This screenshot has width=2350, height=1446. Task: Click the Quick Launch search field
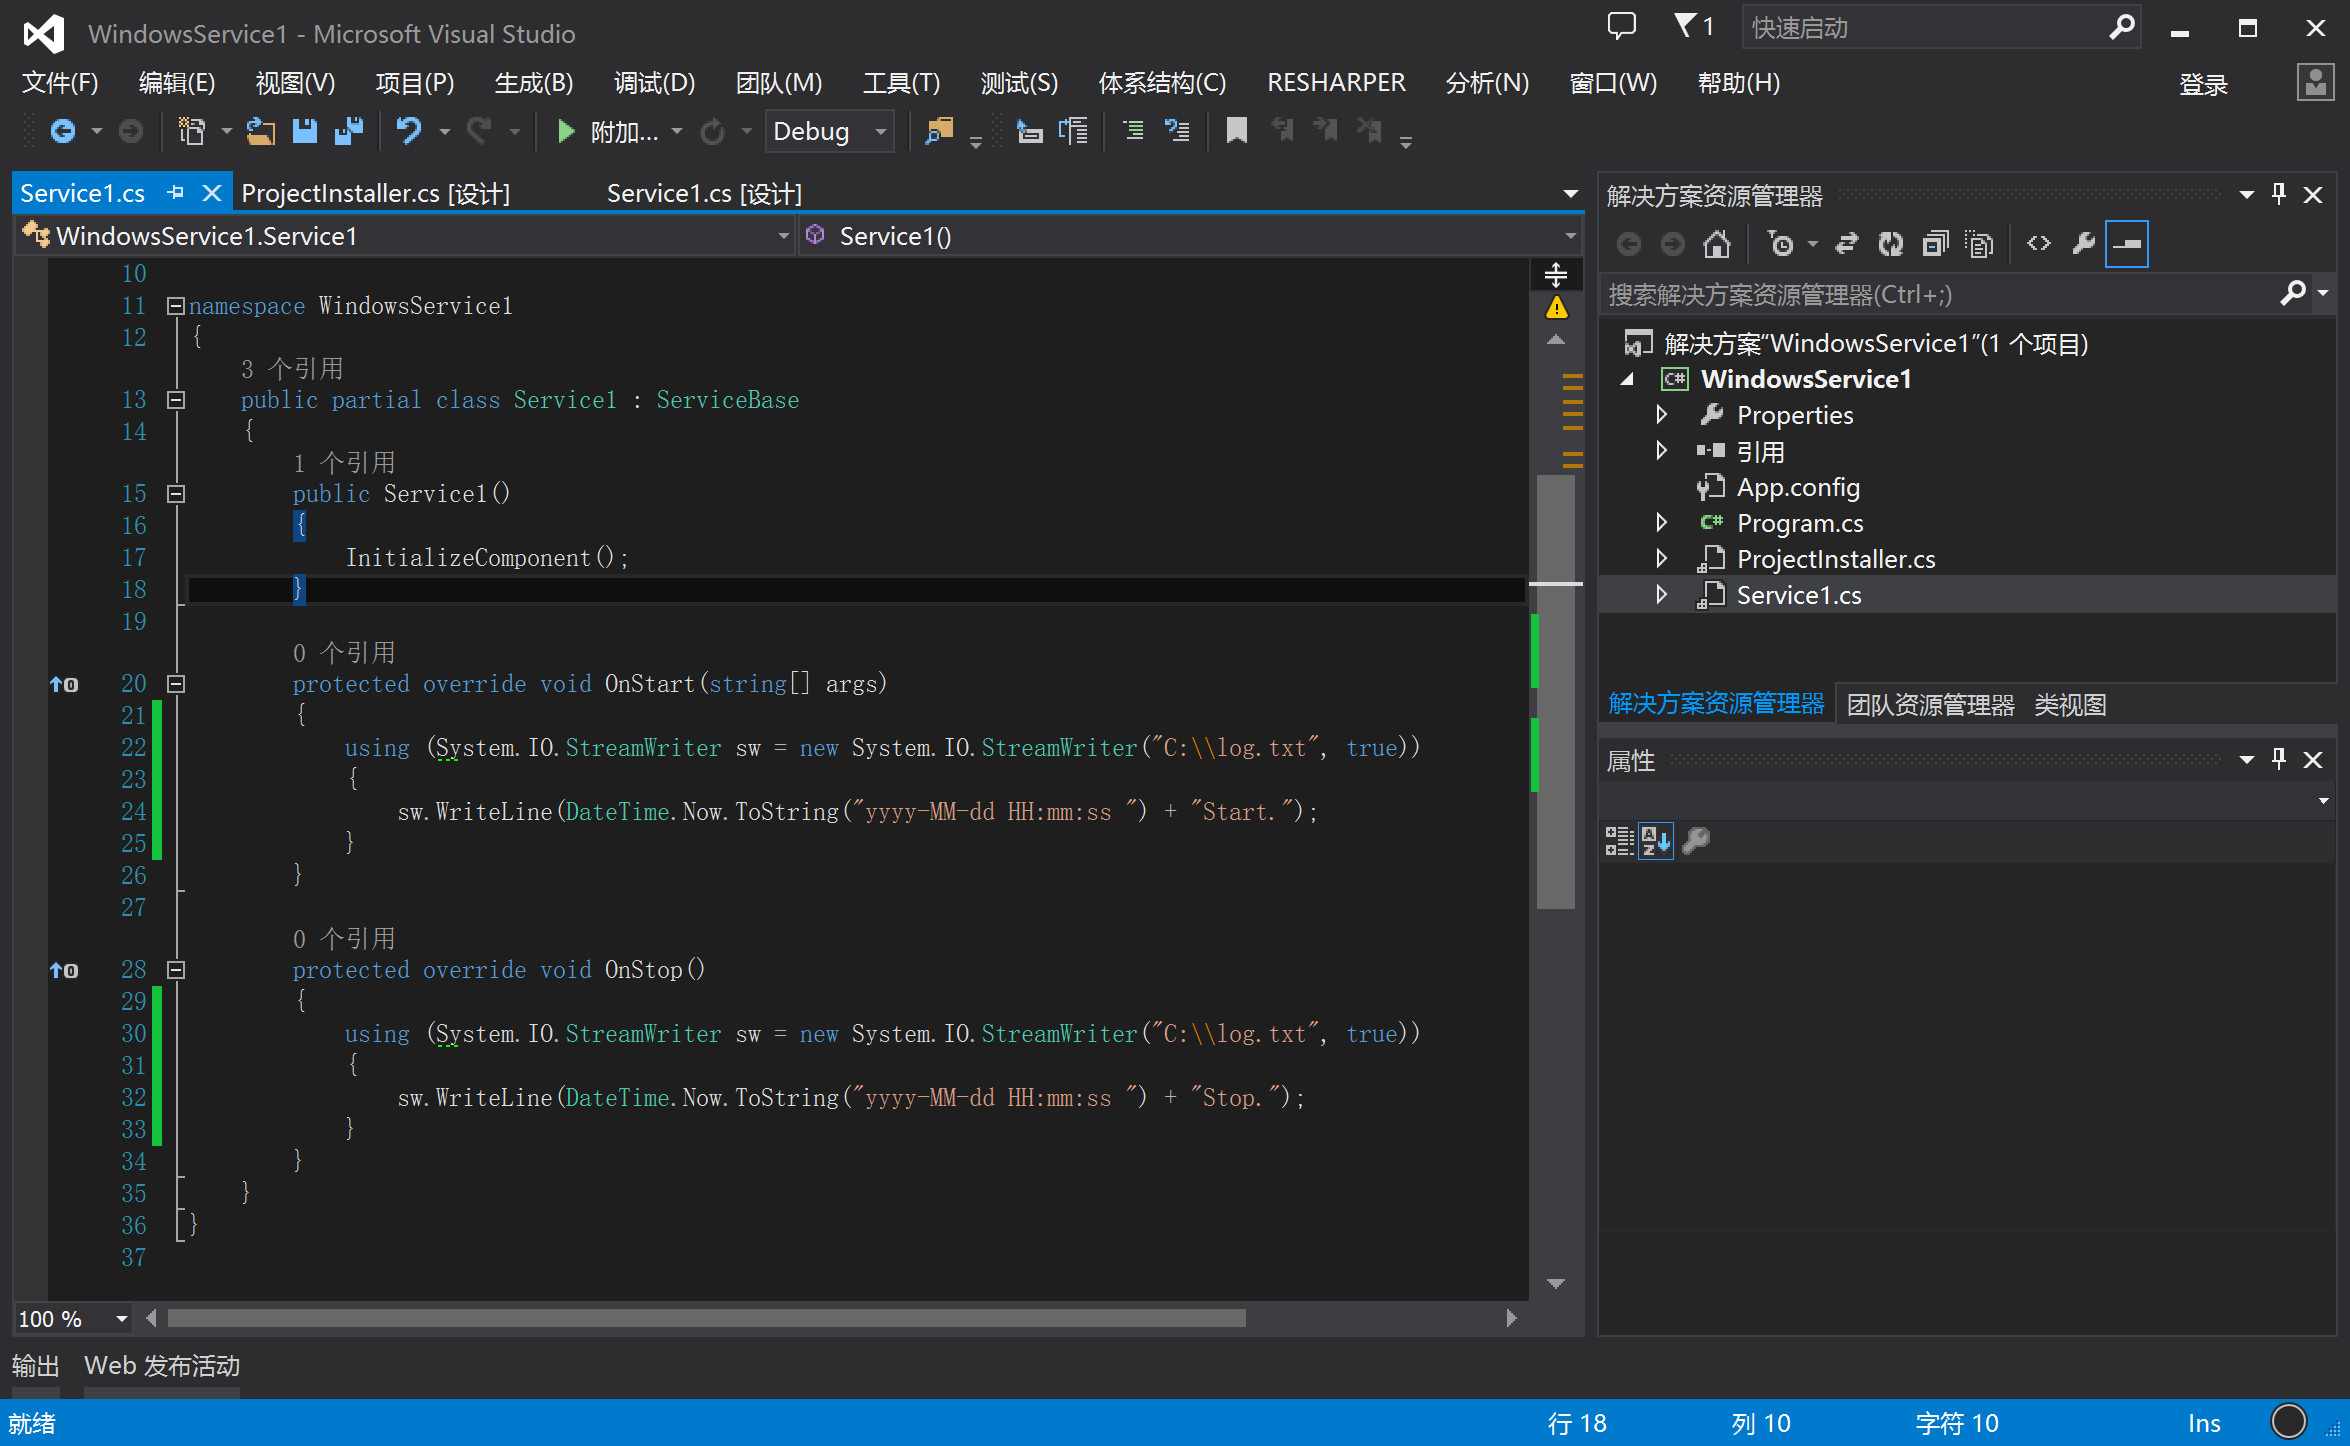tap(1920, 28)
